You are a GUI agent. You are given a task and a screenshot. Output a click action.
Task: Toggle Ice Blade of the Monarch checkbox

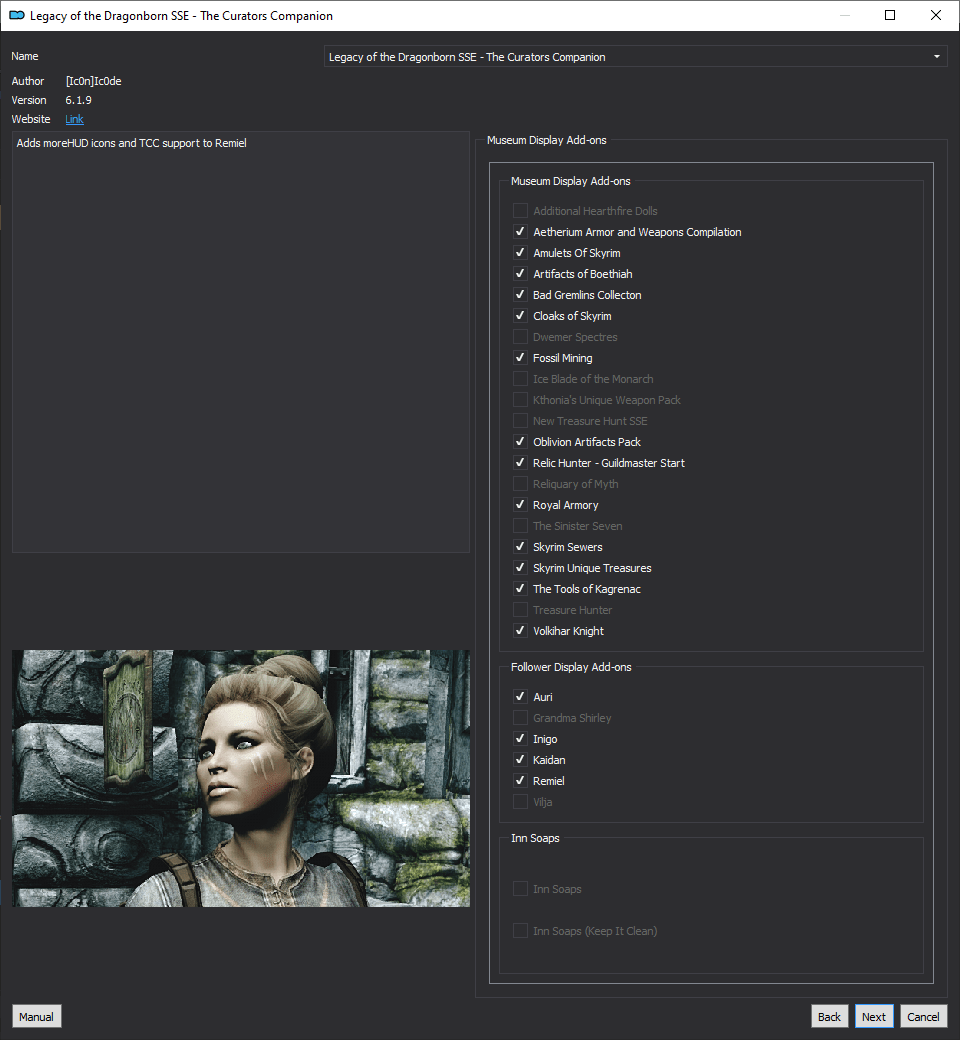pyautogui.click(x=520, y=379)
